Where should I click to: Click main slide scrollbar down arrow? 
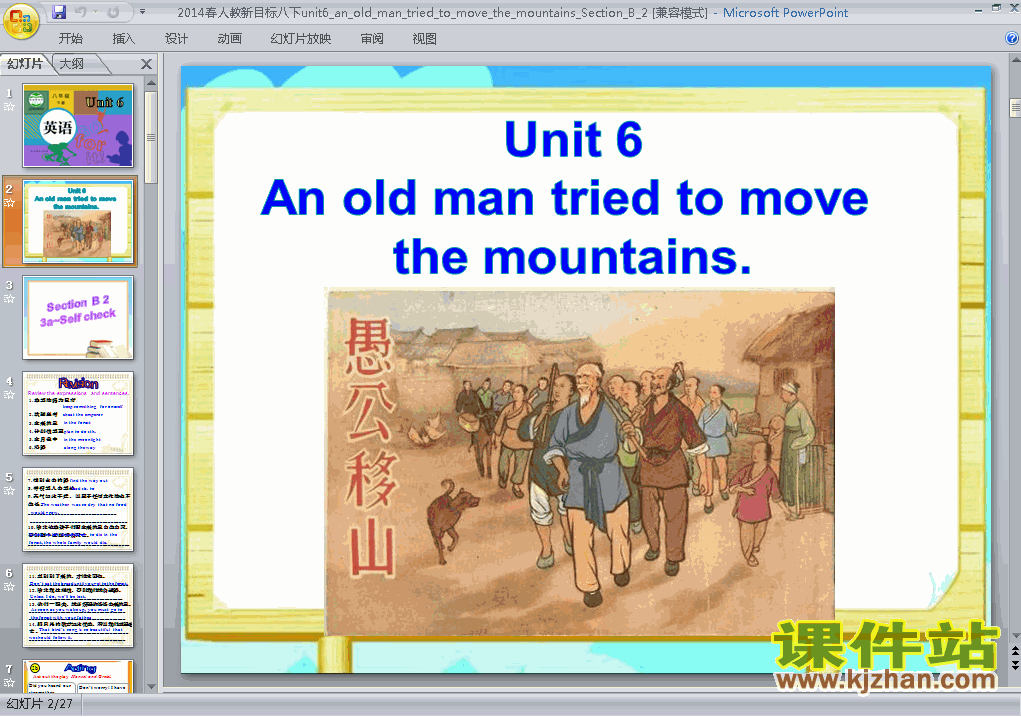pyautogui.click(x=1015, y=636)
